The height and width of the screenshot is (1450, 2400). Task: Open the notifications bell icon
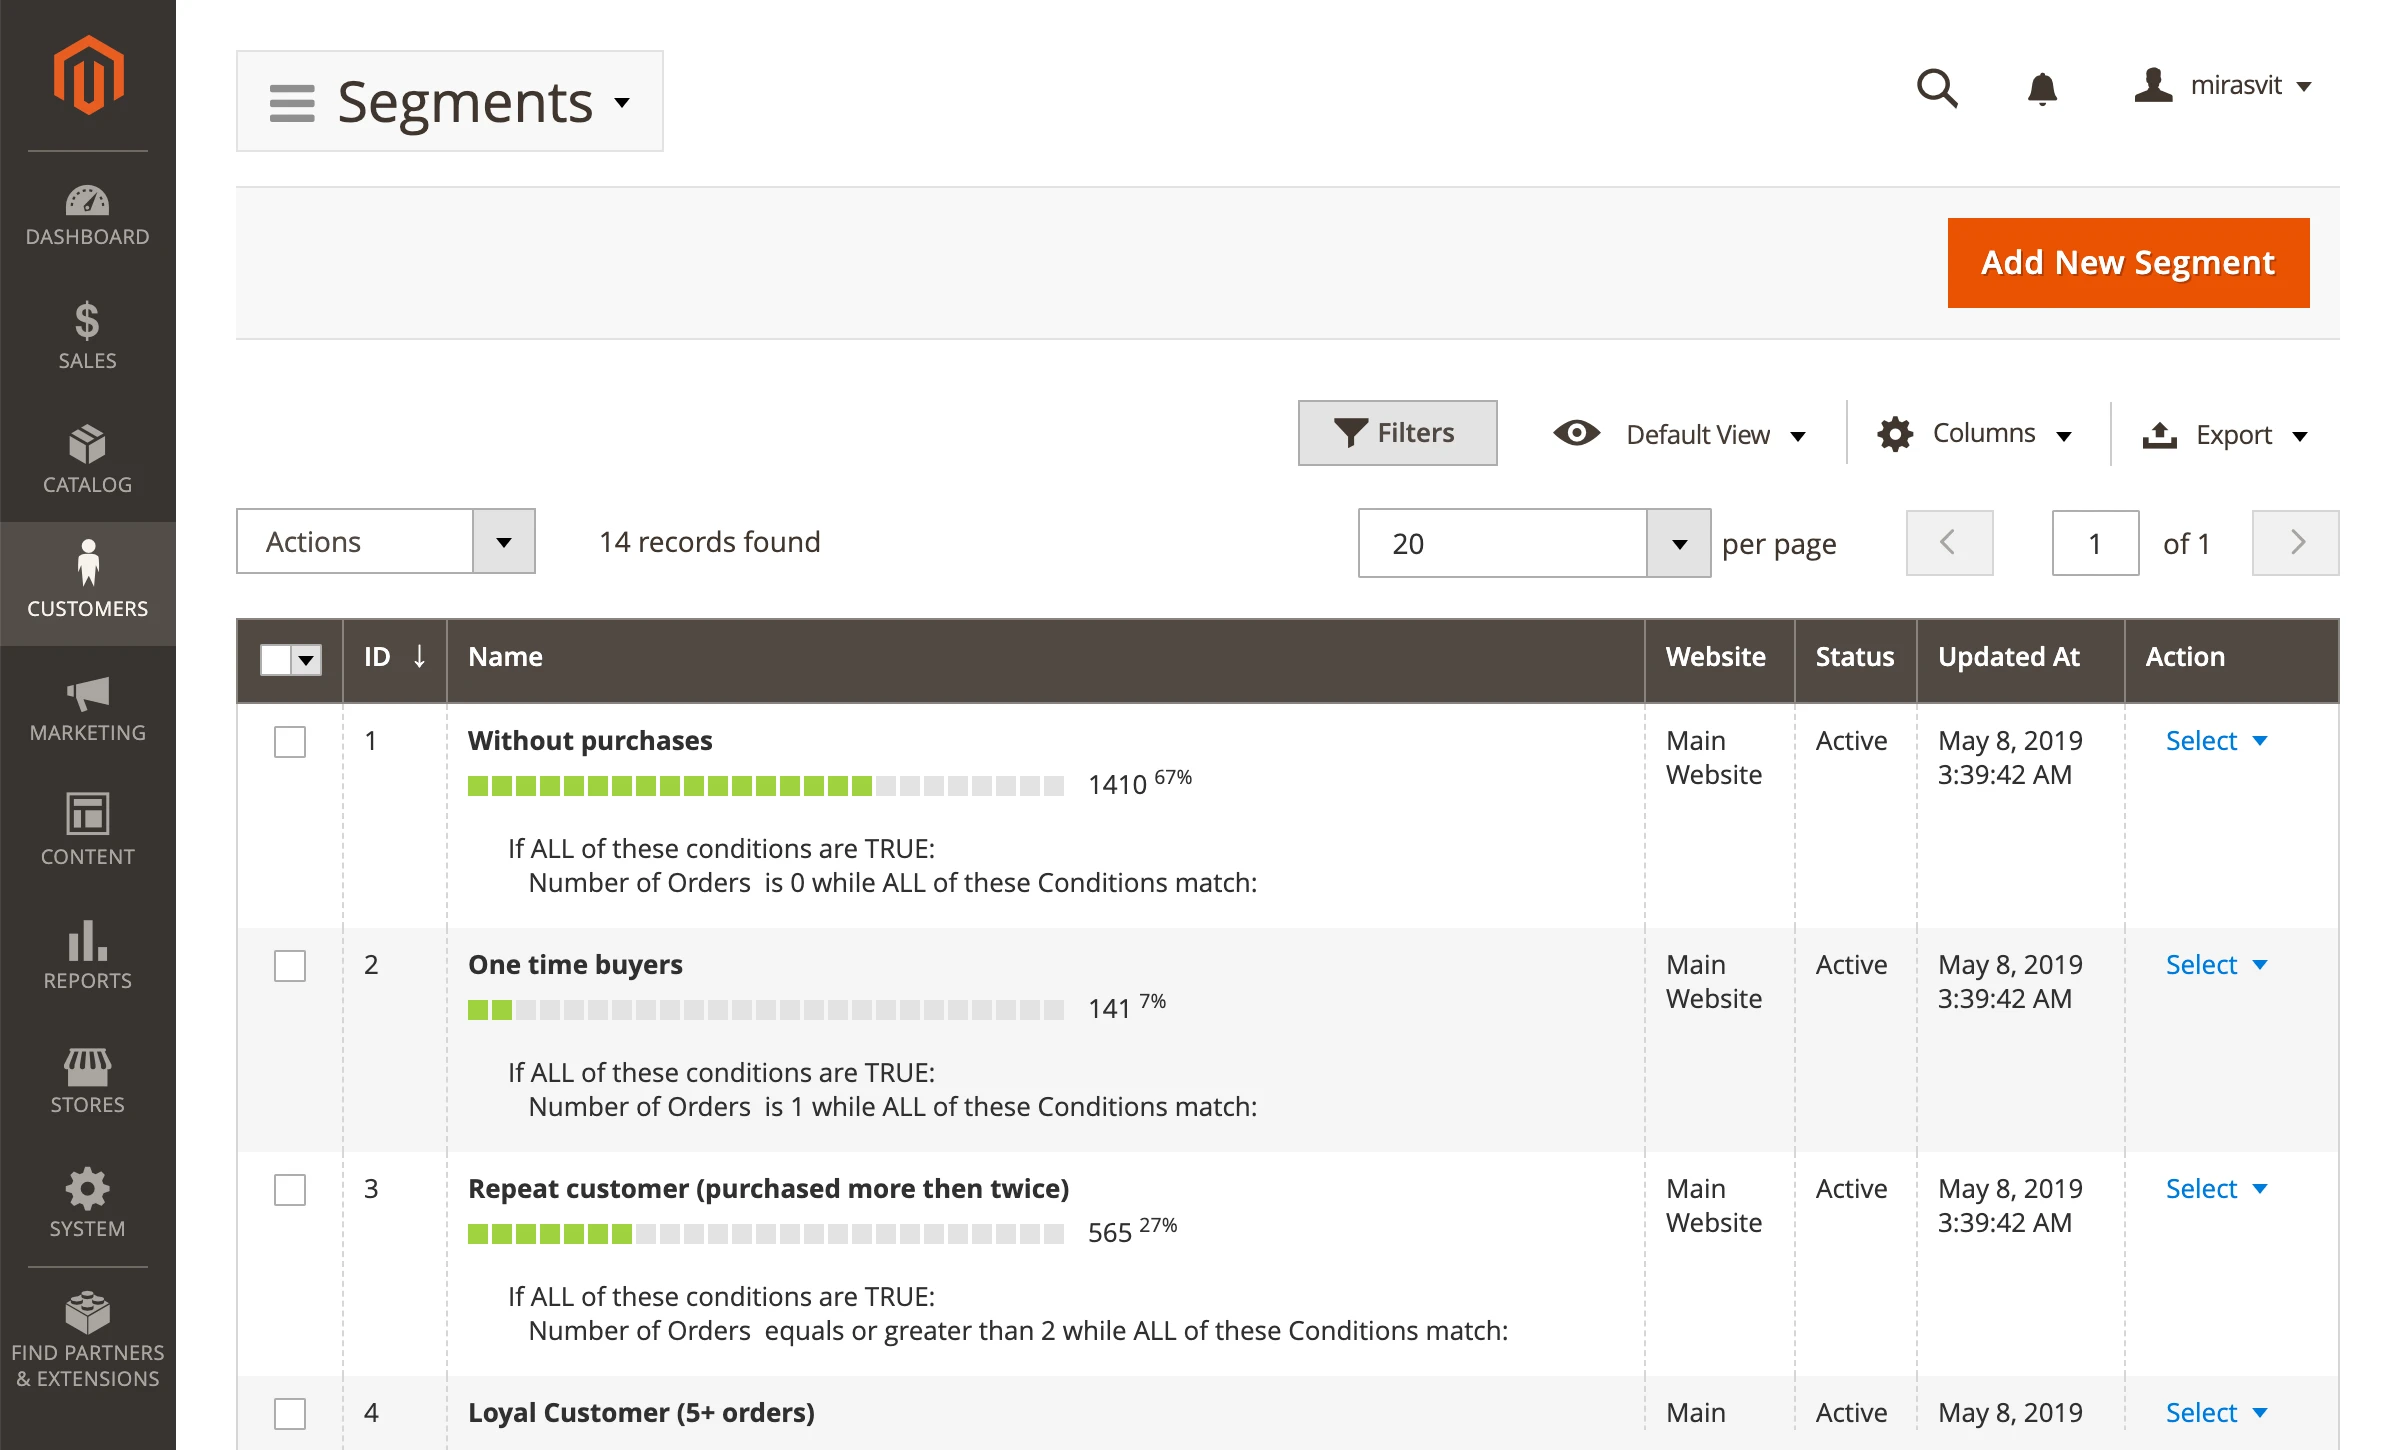coord(2042,88)
